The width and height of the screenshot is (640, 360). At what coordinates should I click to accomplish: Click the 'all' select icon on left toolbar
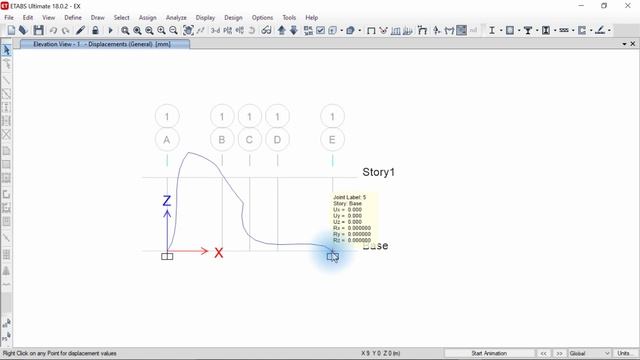pyautogui.click(x=6, y=323)
